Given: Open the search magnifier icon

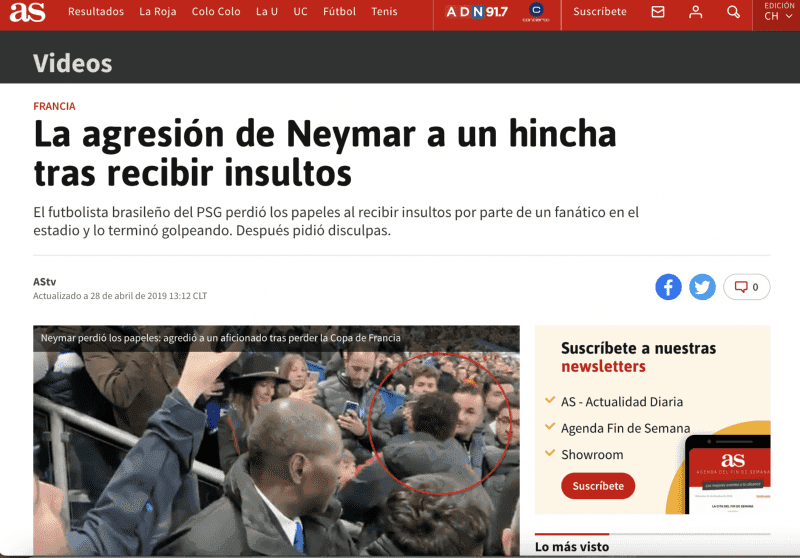Looking at the screenshot, I should [x=733, y=12].
